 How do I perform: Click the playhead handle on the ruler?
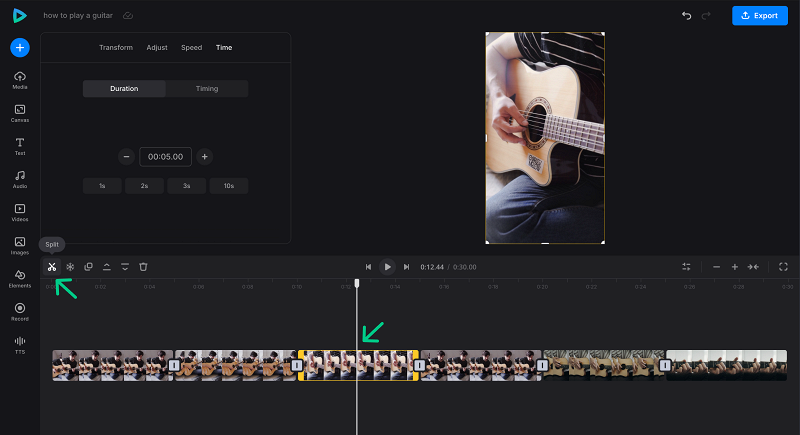point(357,283)
